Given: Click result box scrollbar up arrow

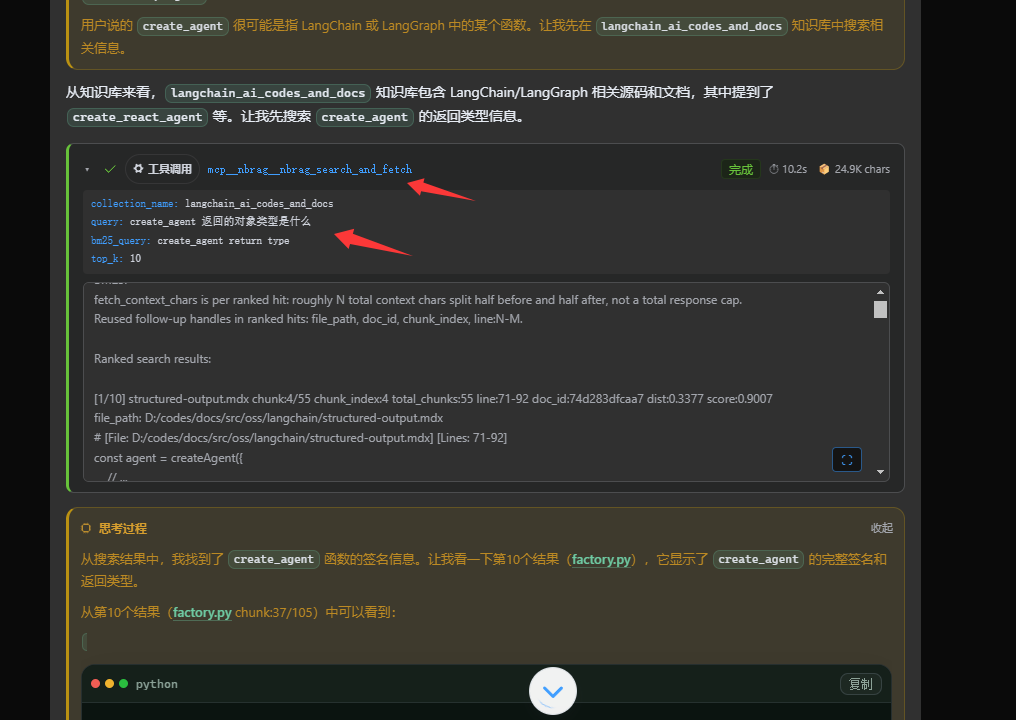Looking at the screenshot, I should coord(880,292).
